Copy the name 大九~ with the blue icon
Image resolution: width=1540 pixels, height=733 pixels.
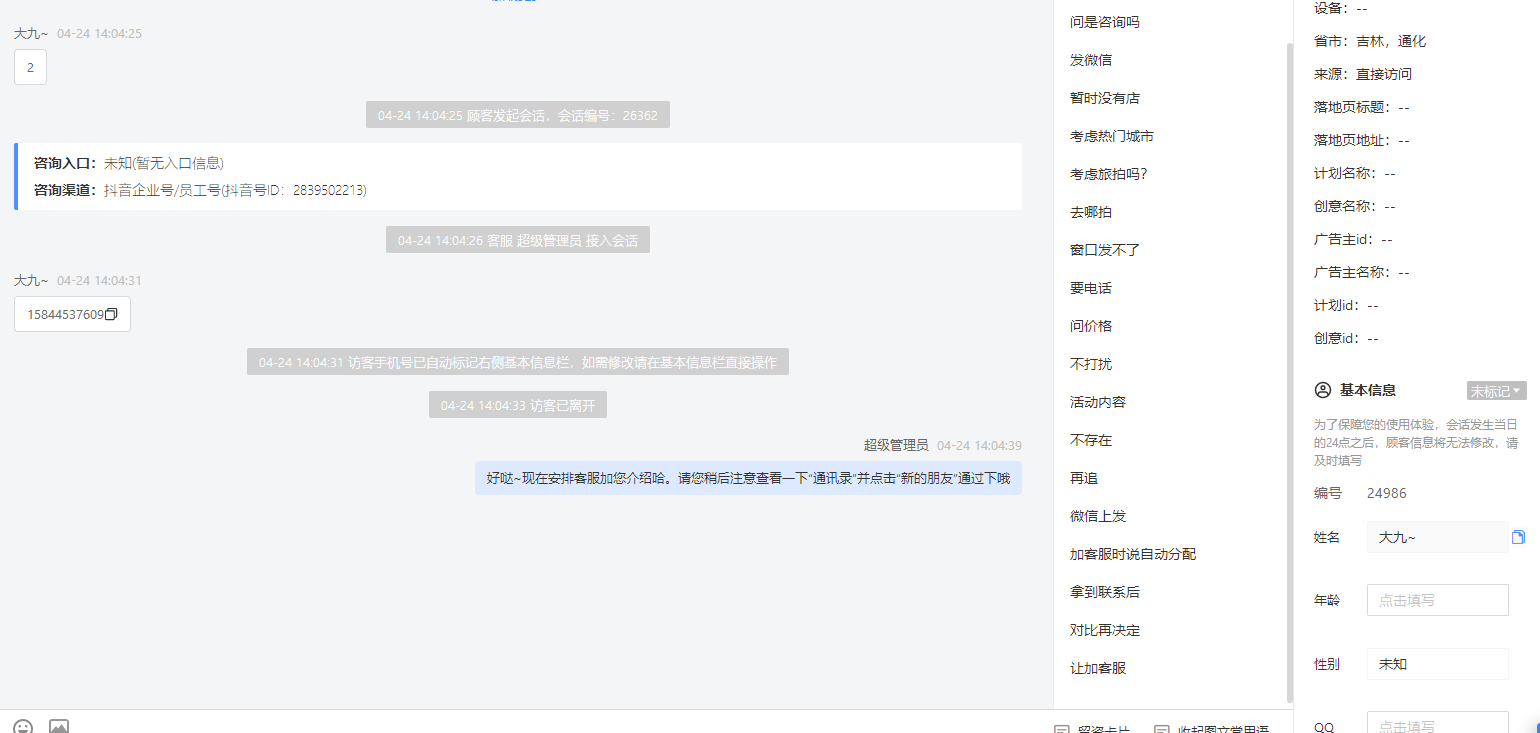(x=1518, y=537)
